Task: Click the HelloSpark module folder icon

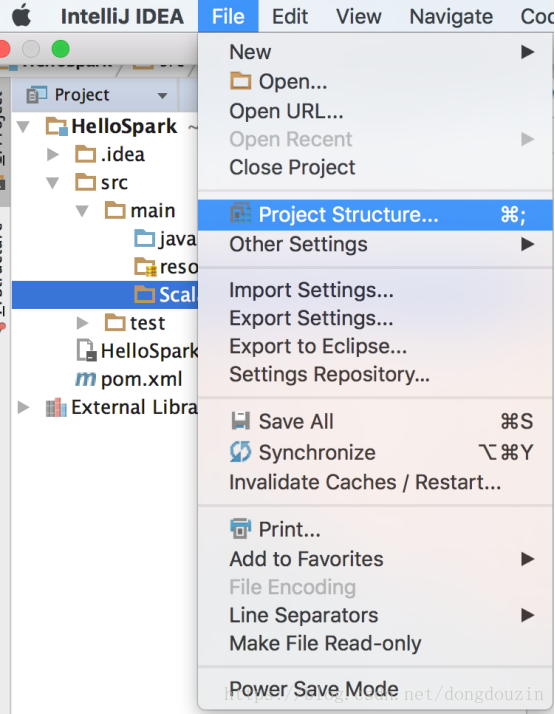Action: (x=57, y=126)
